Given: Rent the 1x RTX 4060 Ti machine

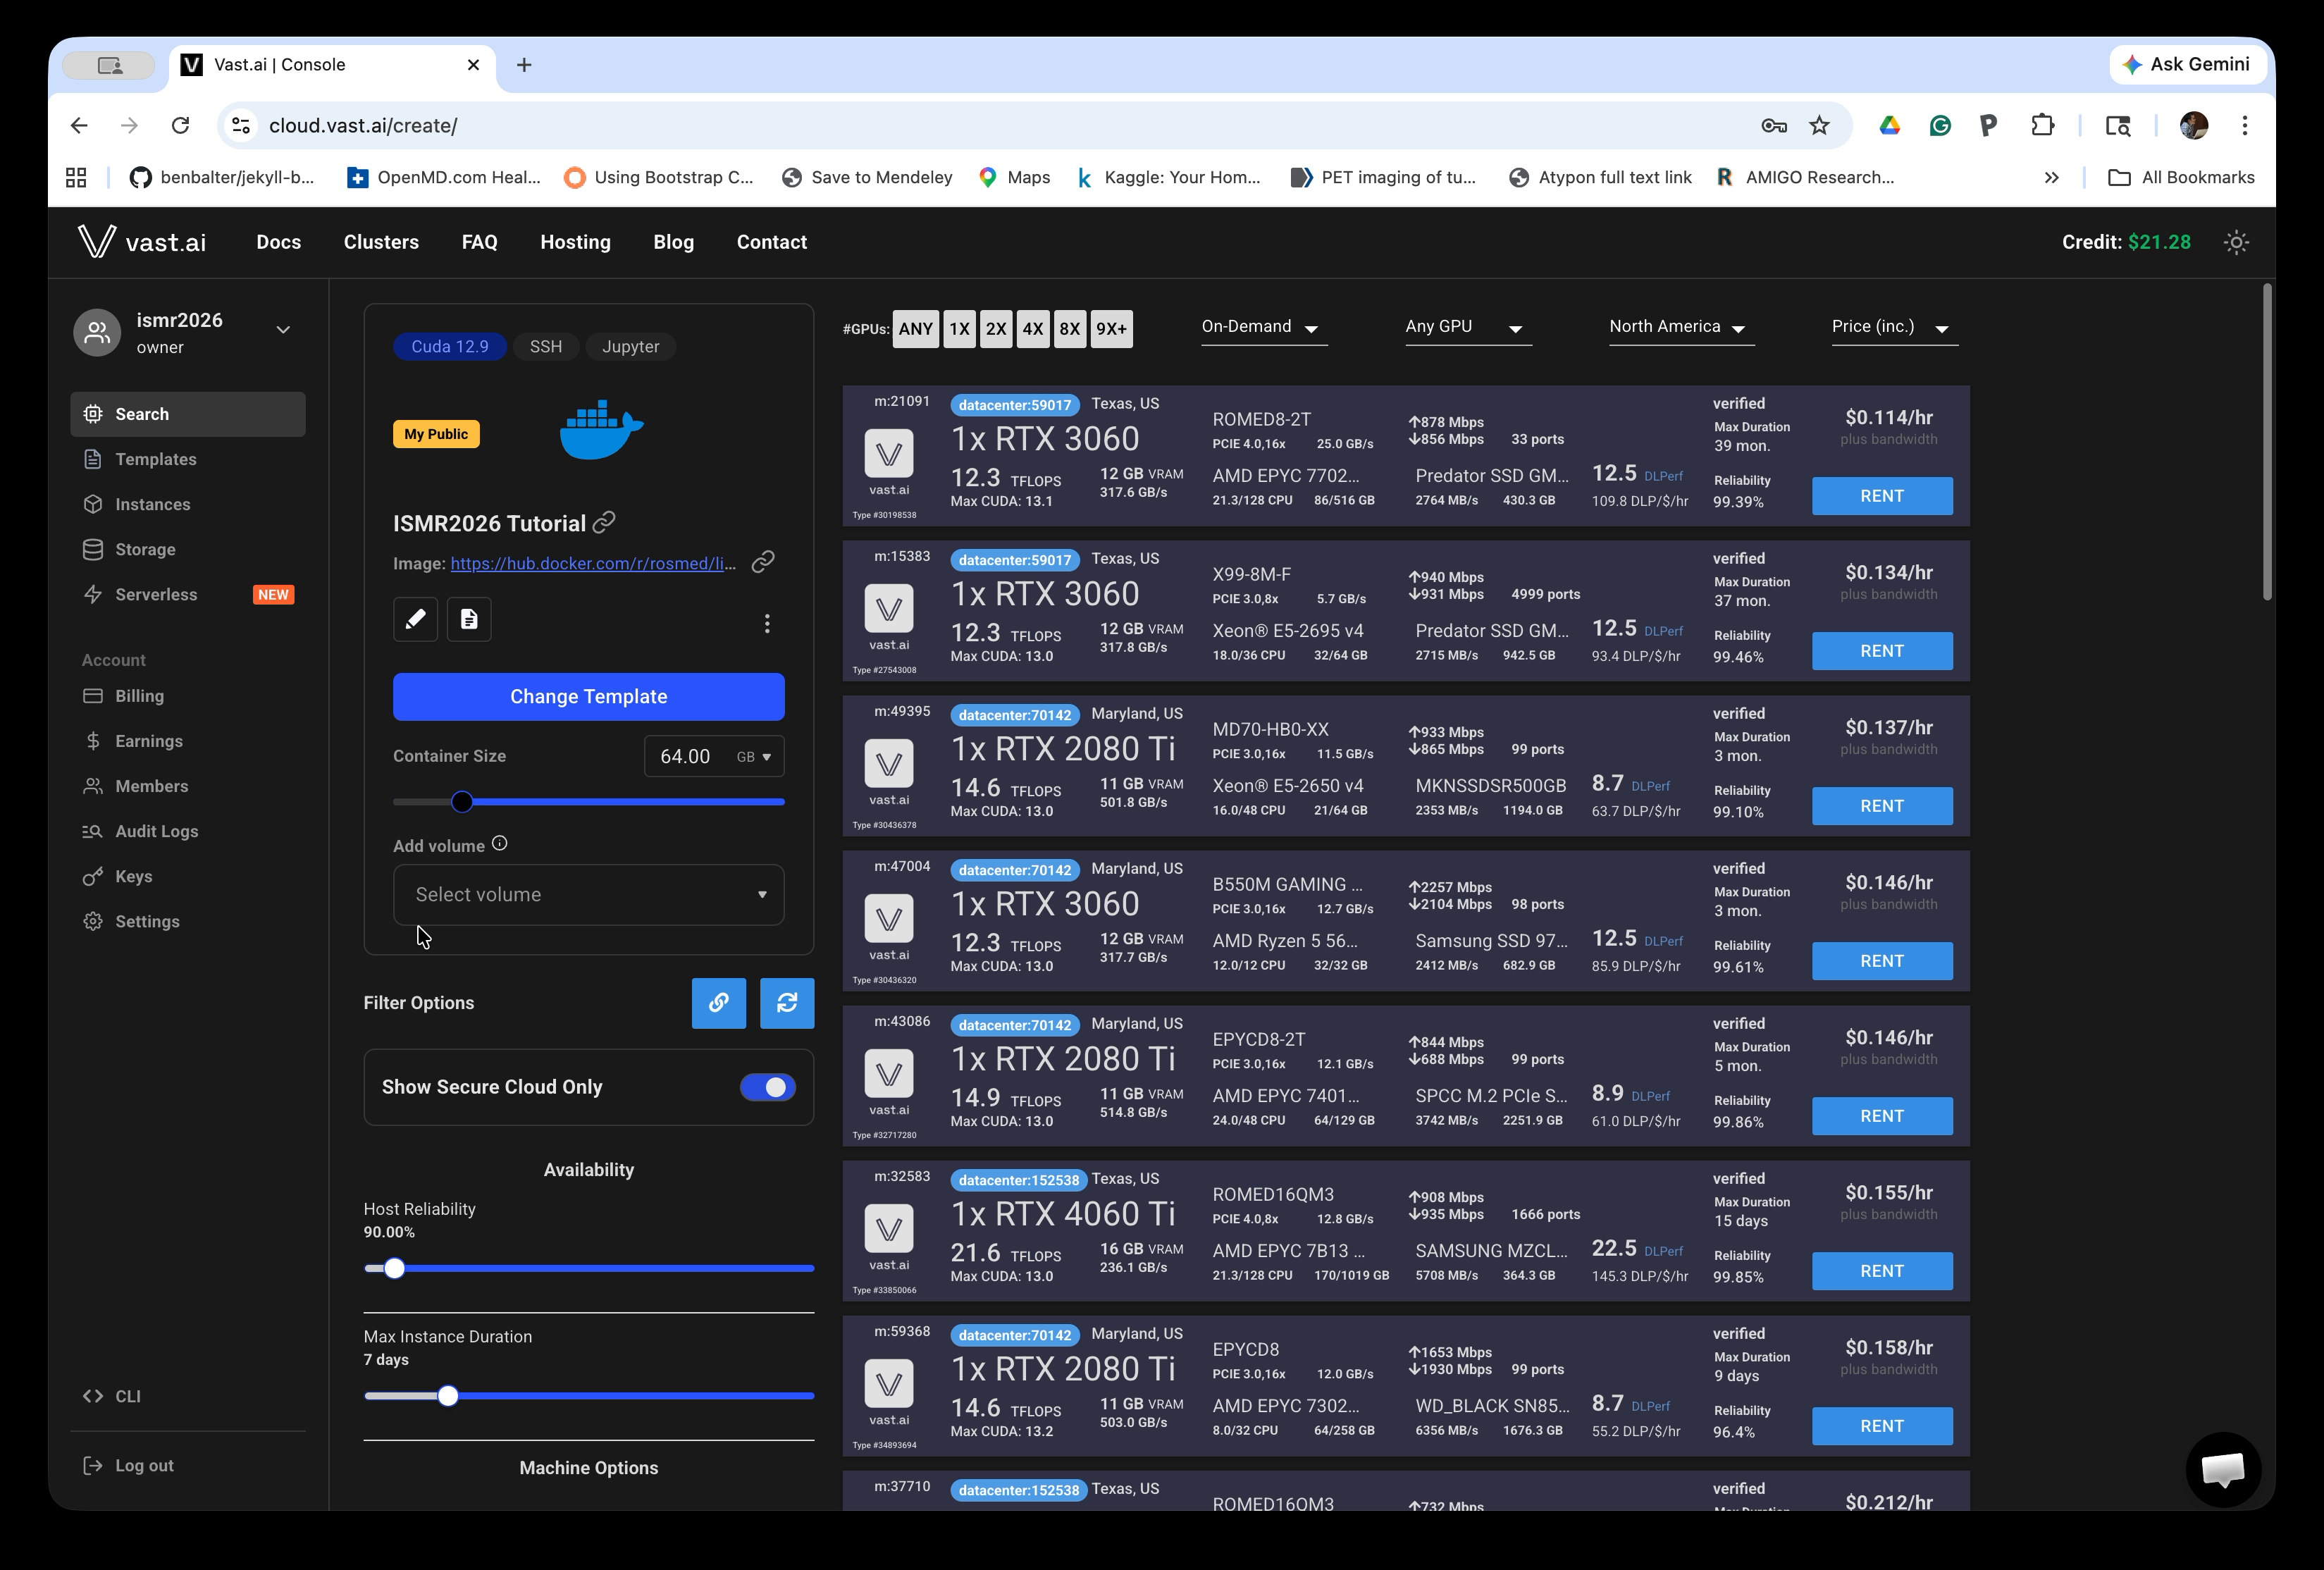Looking at the screenshot, I should pyautogui.click(x=1881, y=1271).
